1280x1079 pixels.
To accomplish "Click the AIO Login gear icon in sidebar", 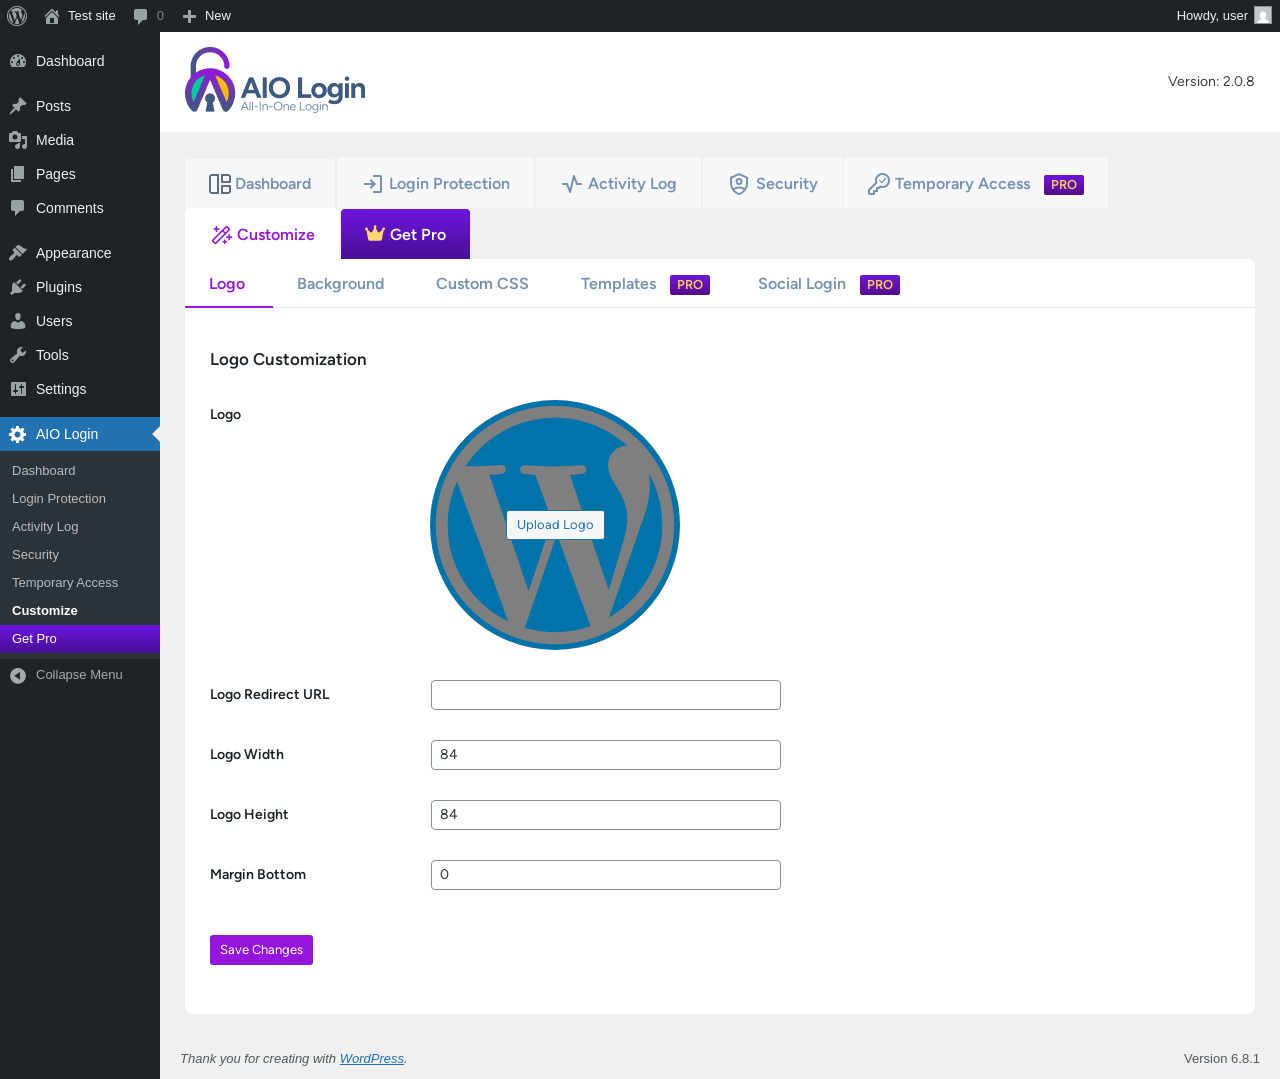I will [18, 434].
